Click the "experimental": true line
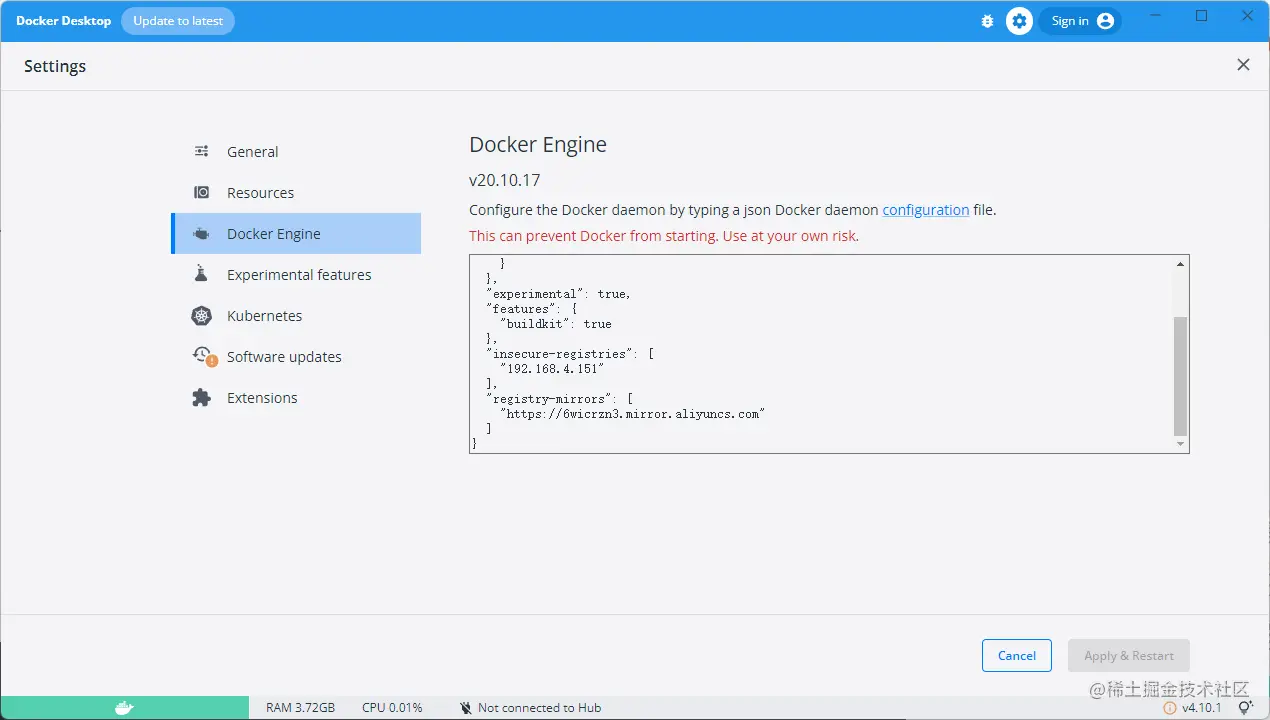1270x720 pixels. (x=558, y=294)
